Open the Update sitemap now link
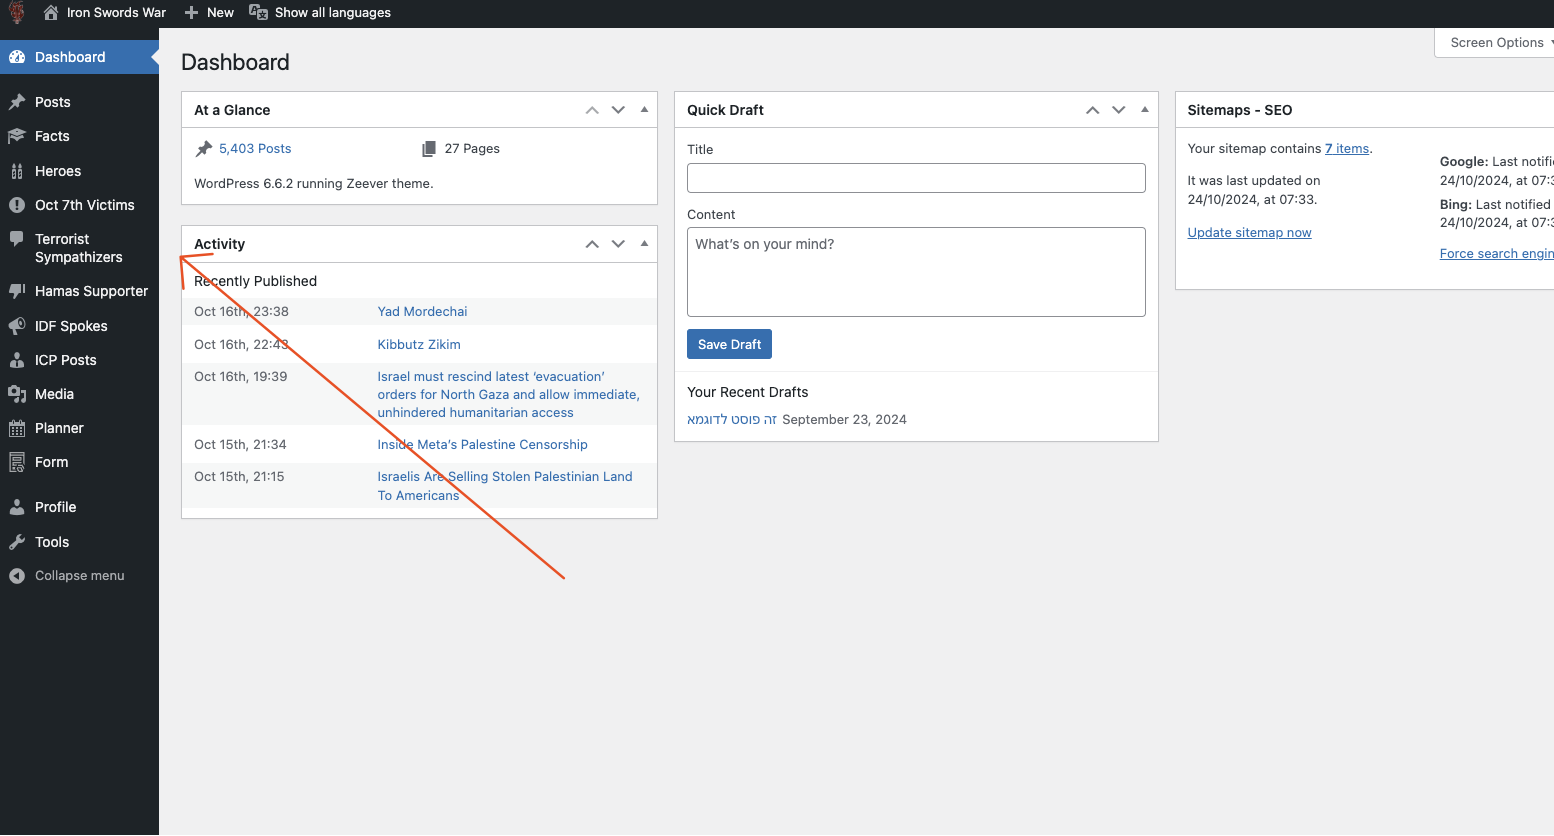 1249,233
